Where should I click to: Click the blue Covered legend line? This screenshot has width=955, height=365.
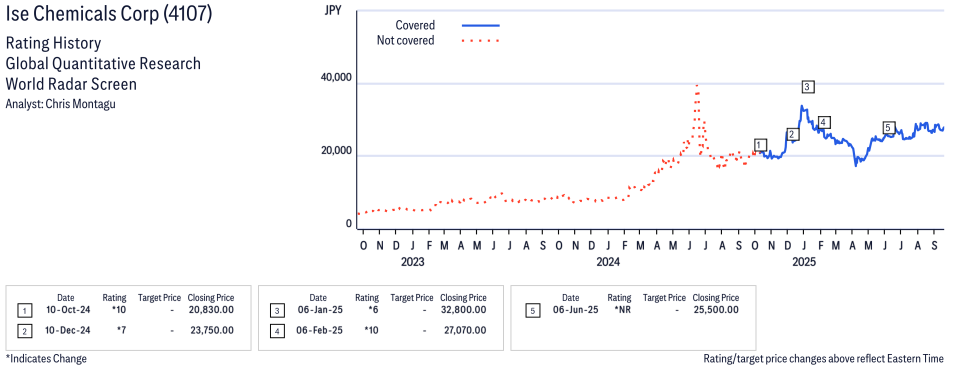click(x=481, y=25)
